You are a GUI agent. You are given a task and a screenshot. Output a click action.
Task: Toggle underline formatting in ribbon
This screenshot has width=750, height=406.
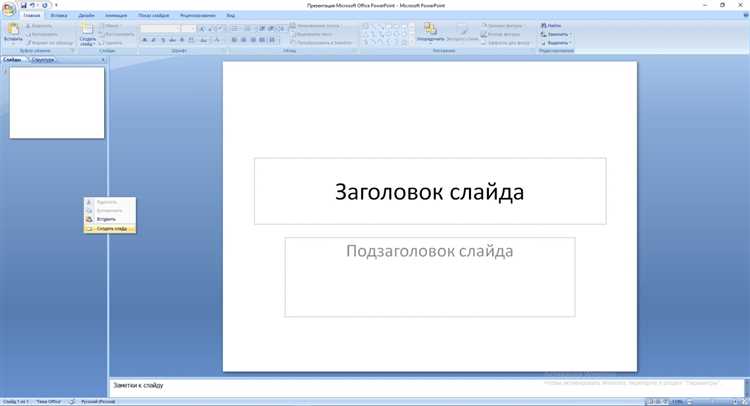[163, 40]
